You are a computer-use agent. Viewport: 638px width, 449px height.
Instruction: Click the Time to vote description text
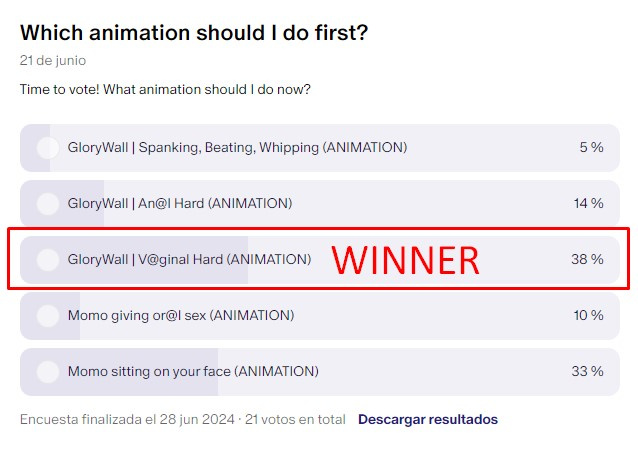pyautogui.click(x=165, y=90)
